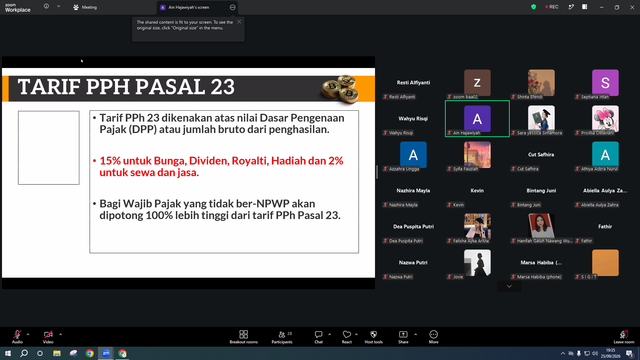Click the system tray volume icon

(x=595, y=353)
